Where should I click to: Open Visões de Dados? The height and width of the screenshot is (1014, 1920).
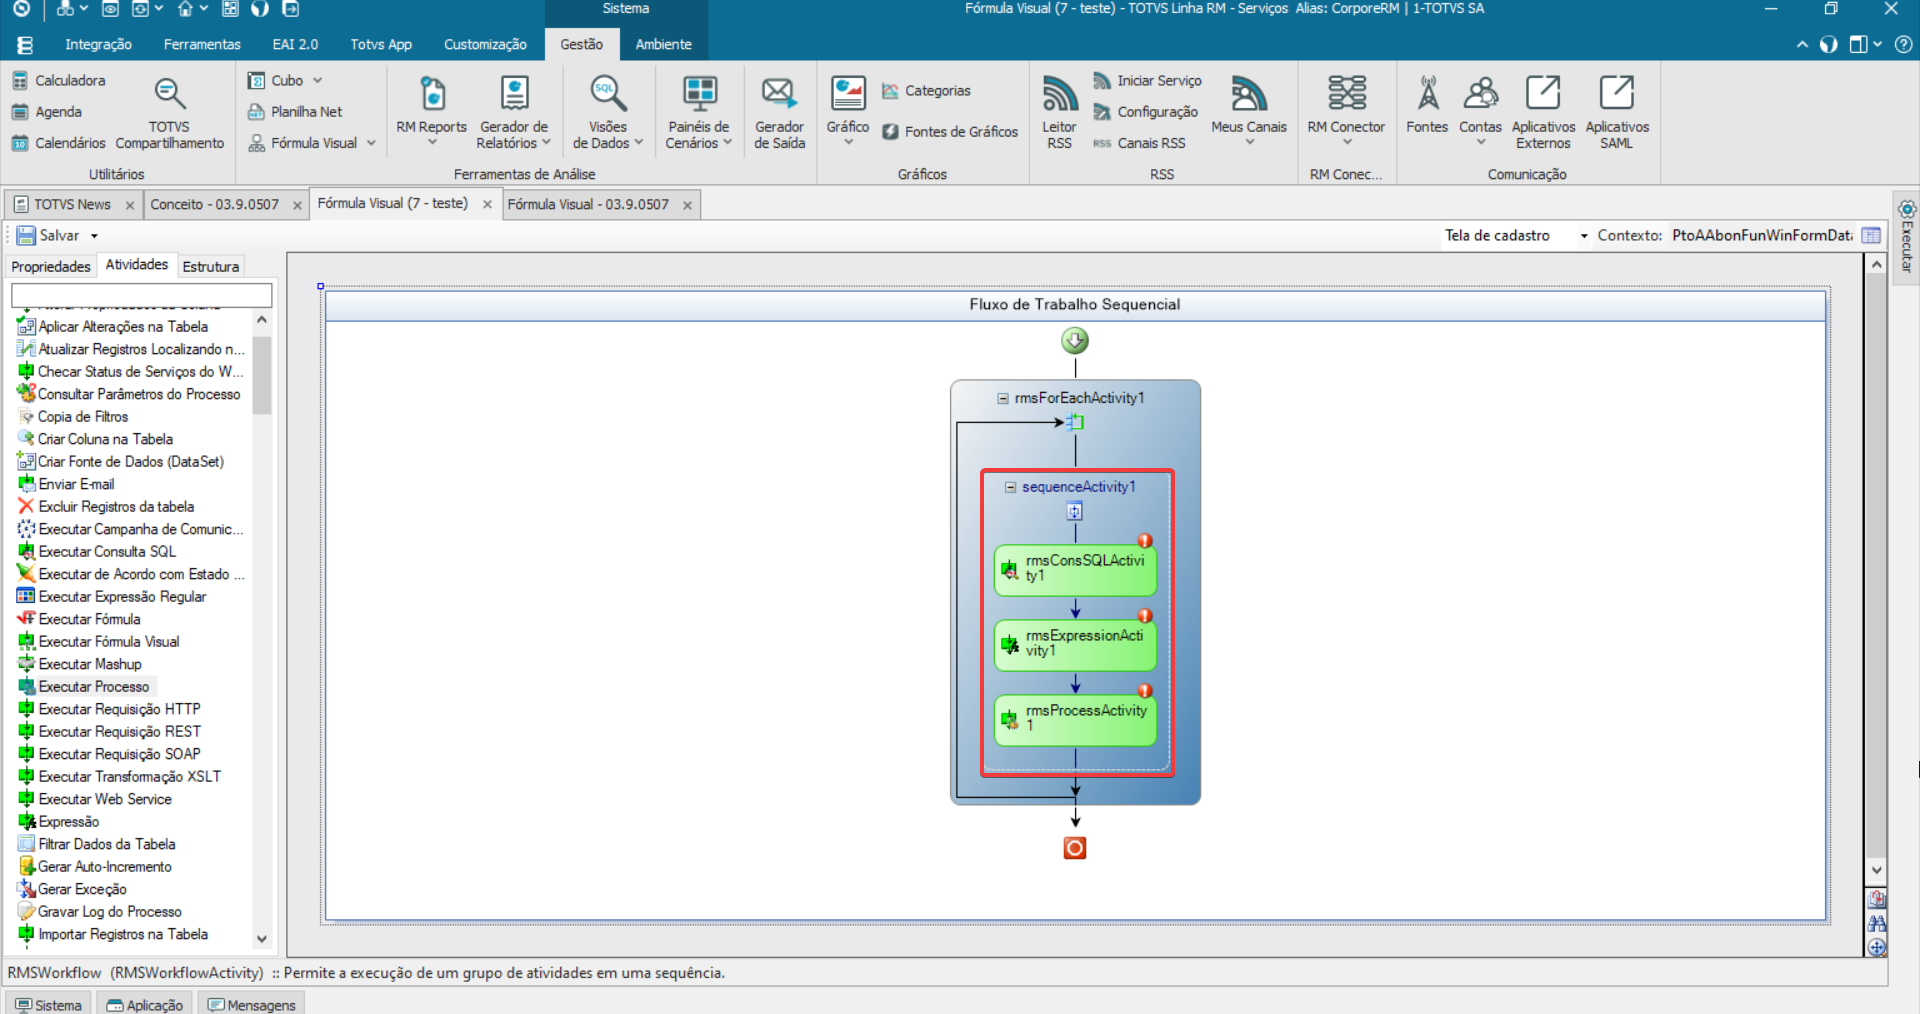[608, 113]
